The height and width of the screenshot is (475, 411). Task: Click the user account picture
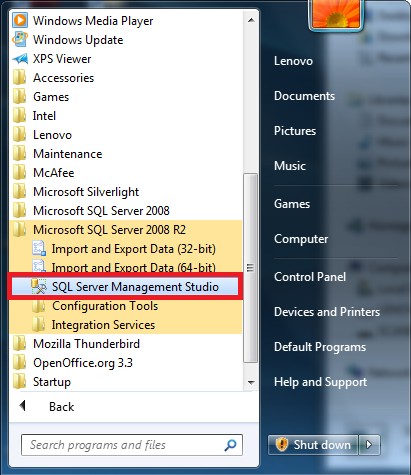pyautogui.click(x=336, y=14)
